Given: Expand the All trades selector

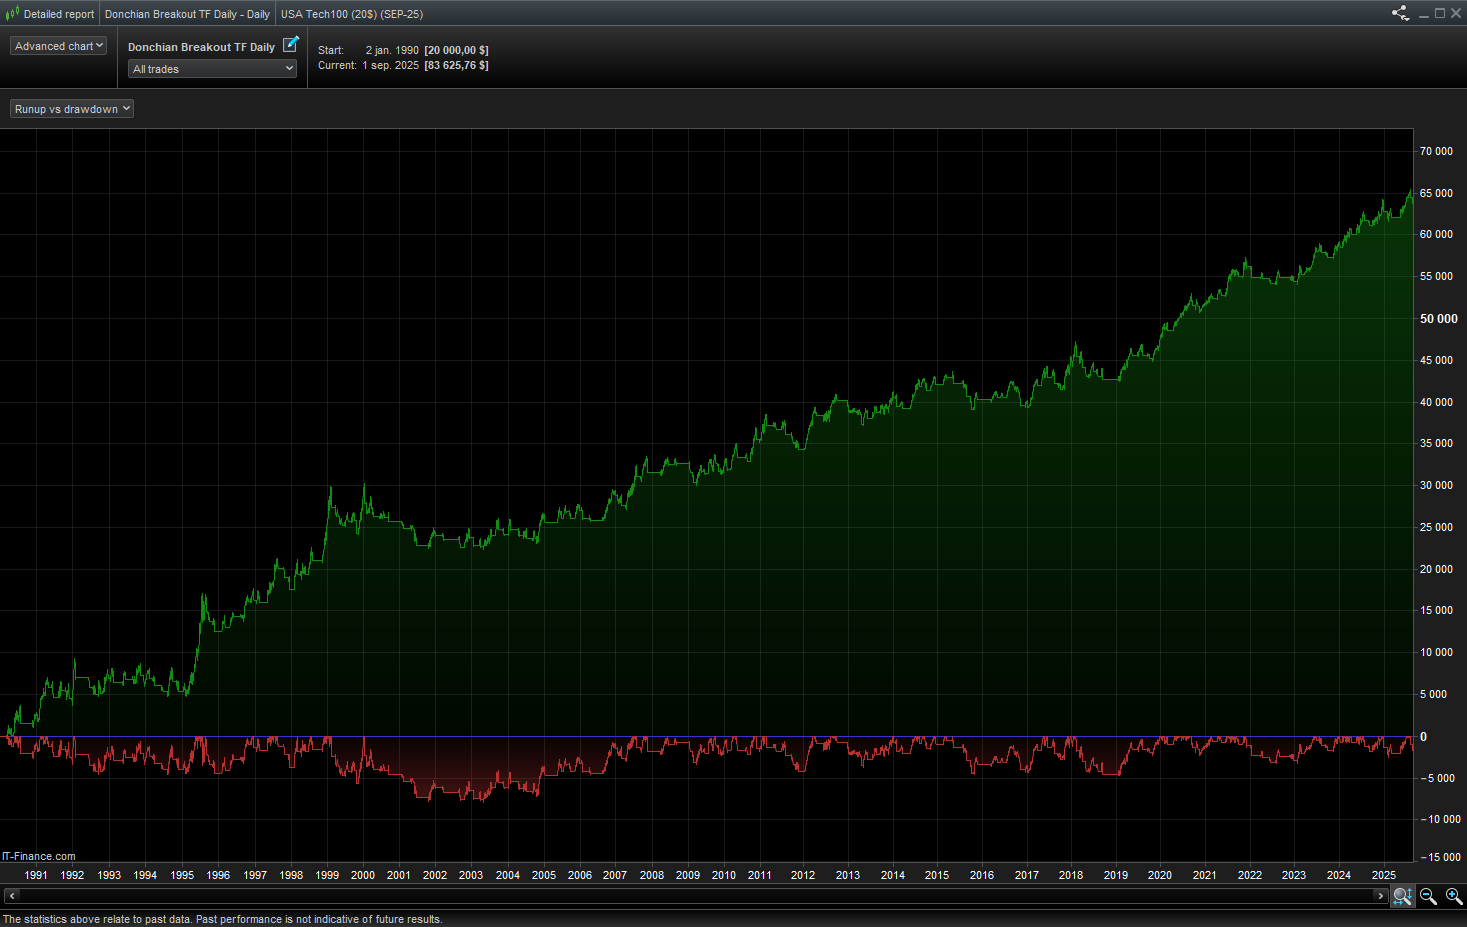Looking at the screenshot, I should [213, 69].
